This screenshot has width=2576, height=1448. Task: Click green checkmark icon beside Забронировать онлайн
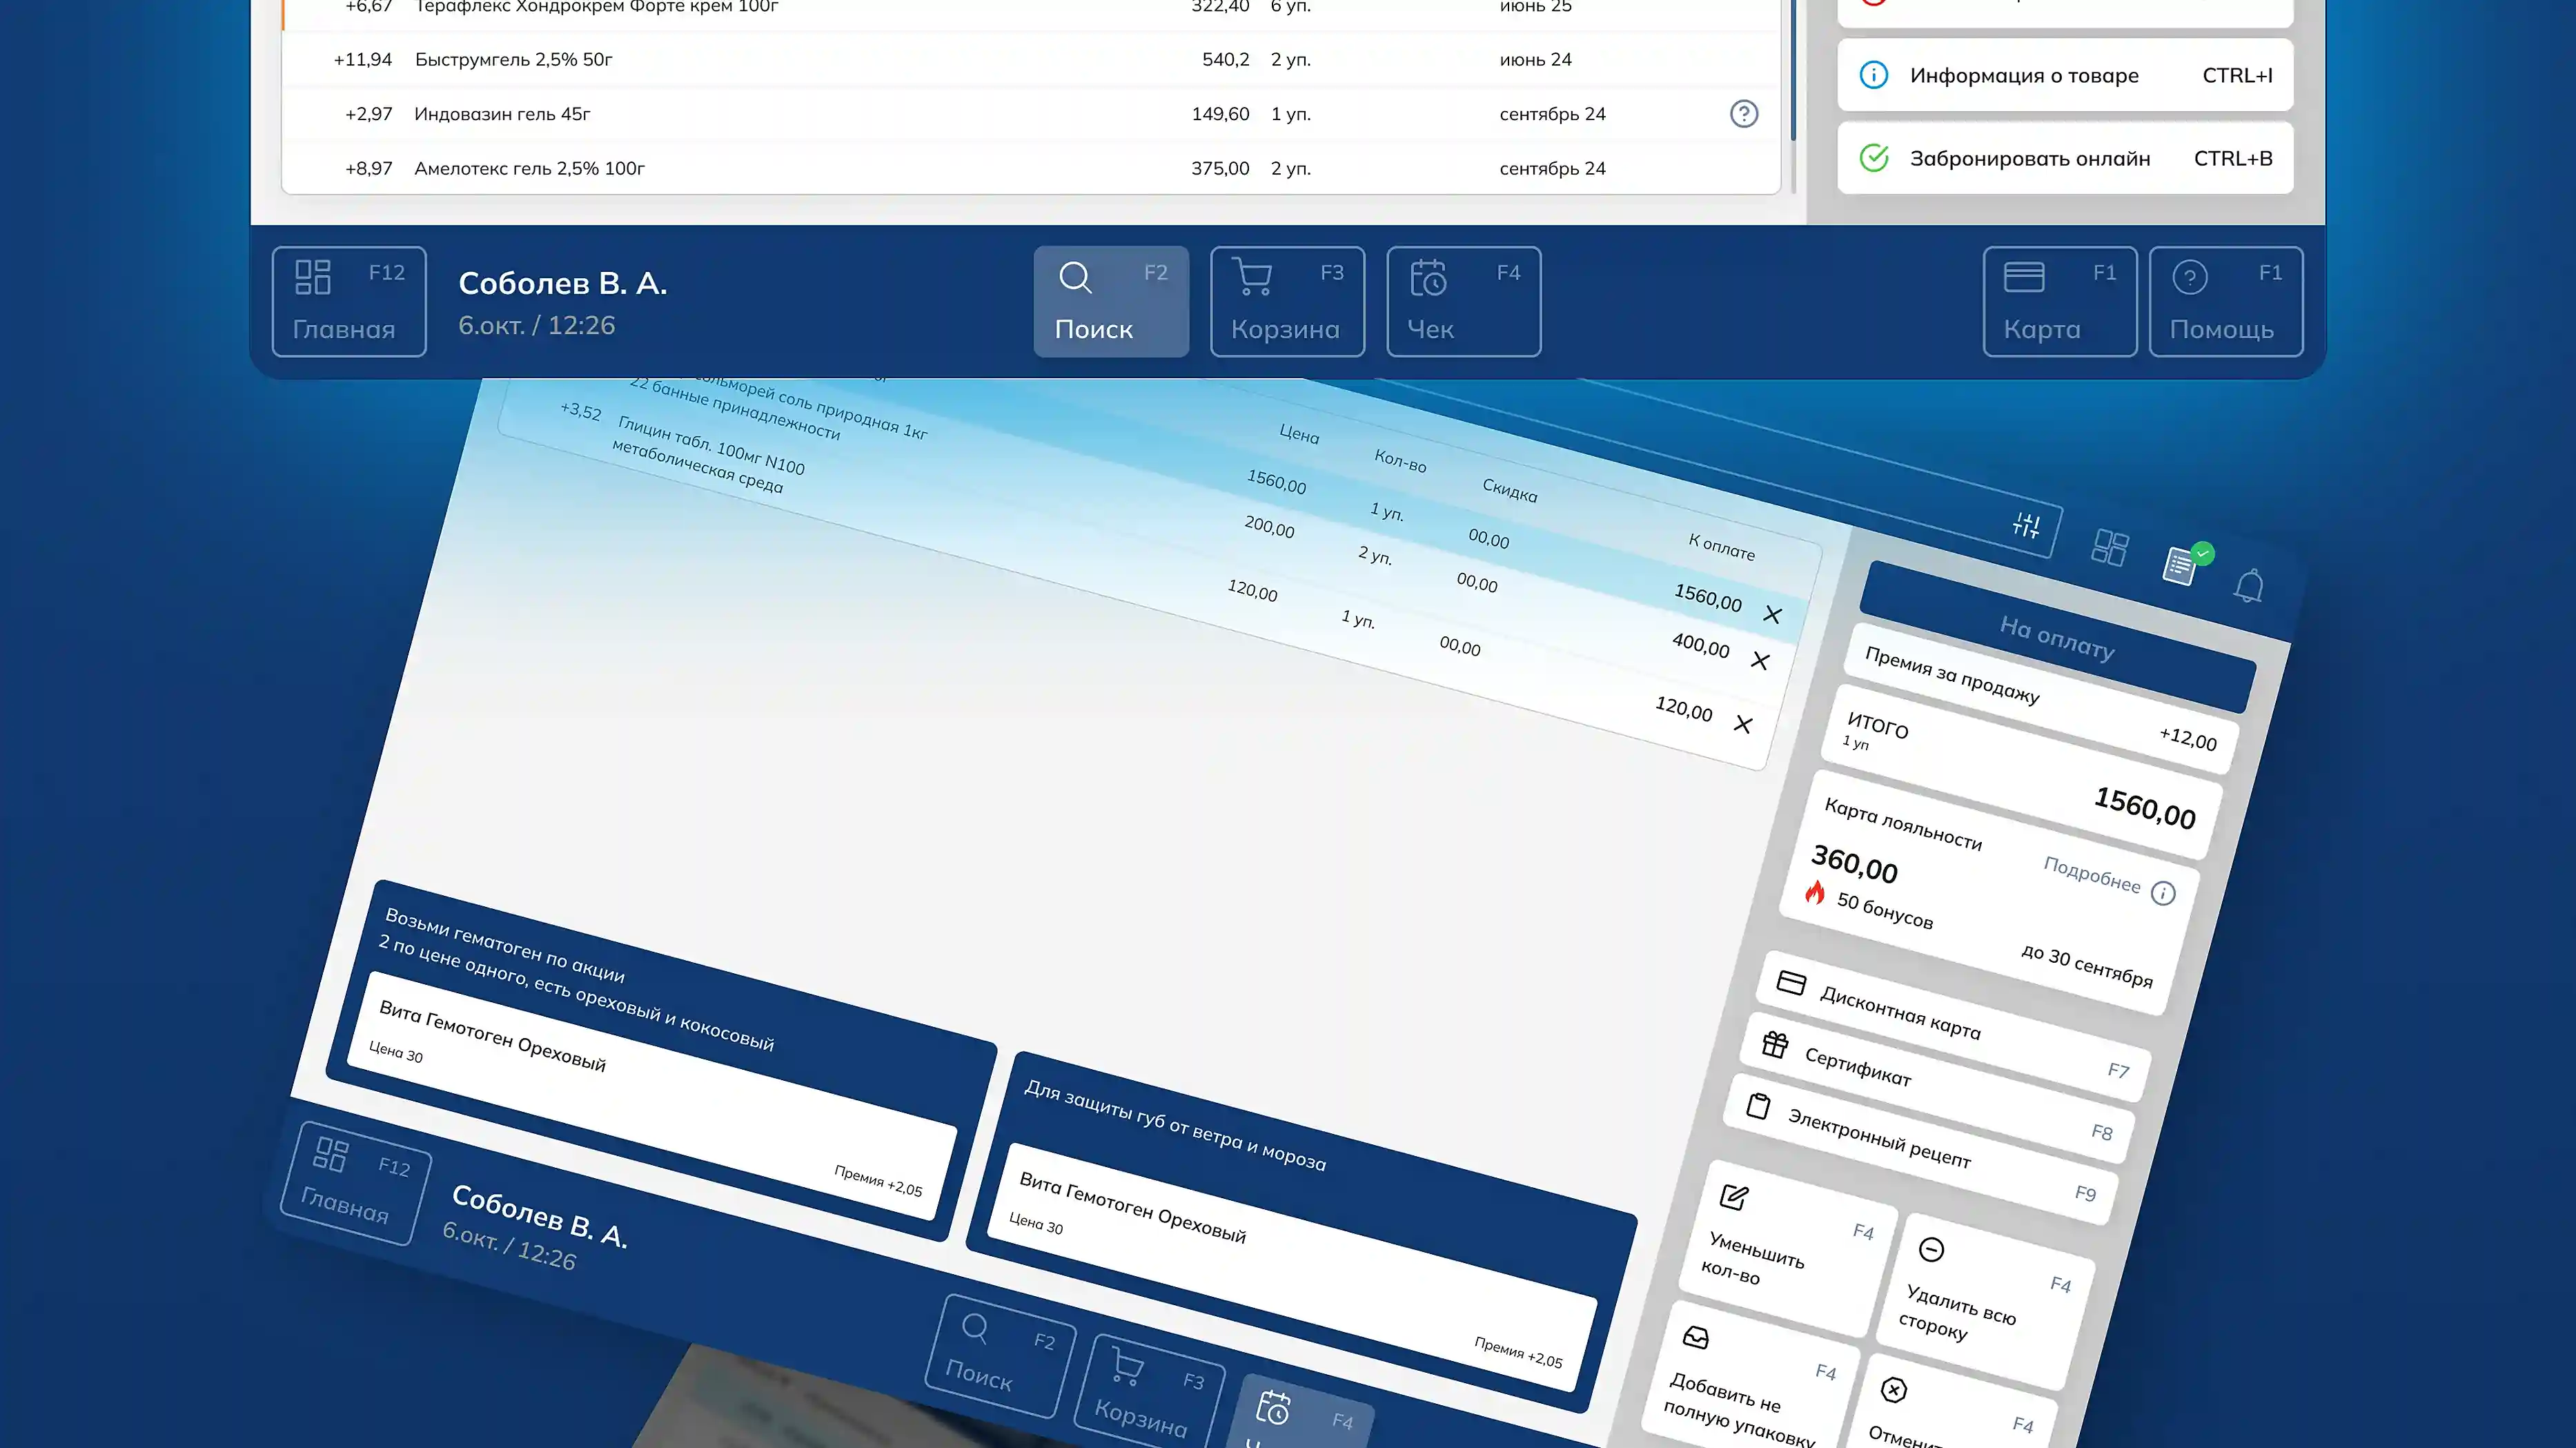tap(1873, 158)
